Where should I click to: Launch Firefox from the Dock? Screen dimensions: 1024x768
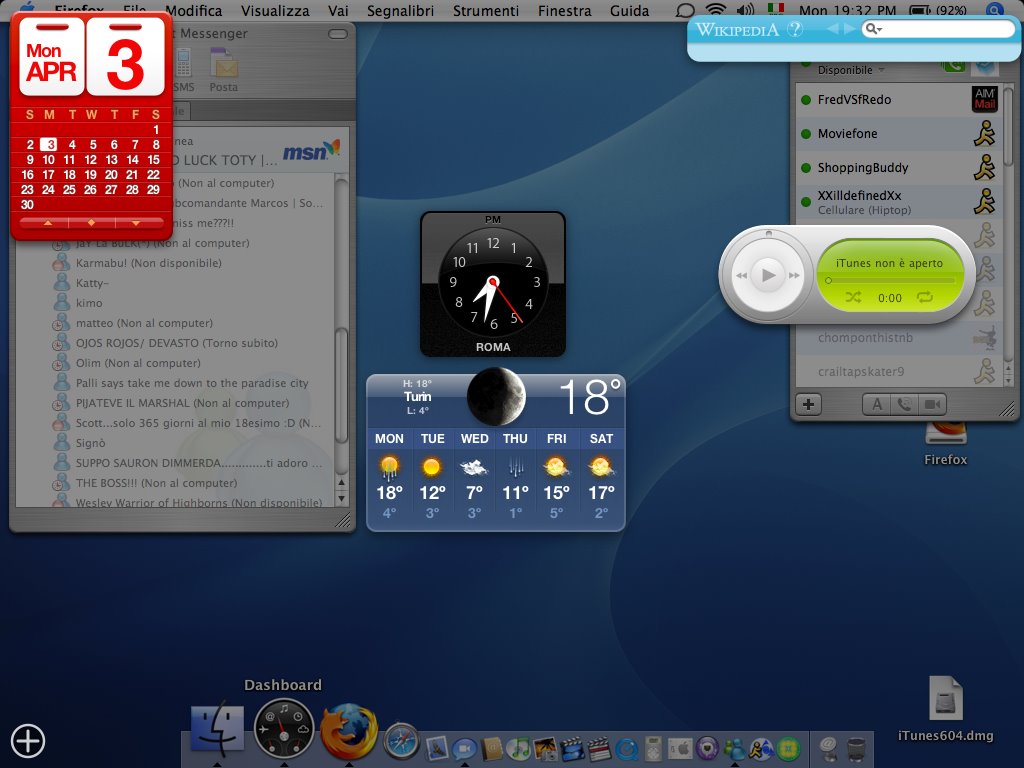[x=349, y=730]
